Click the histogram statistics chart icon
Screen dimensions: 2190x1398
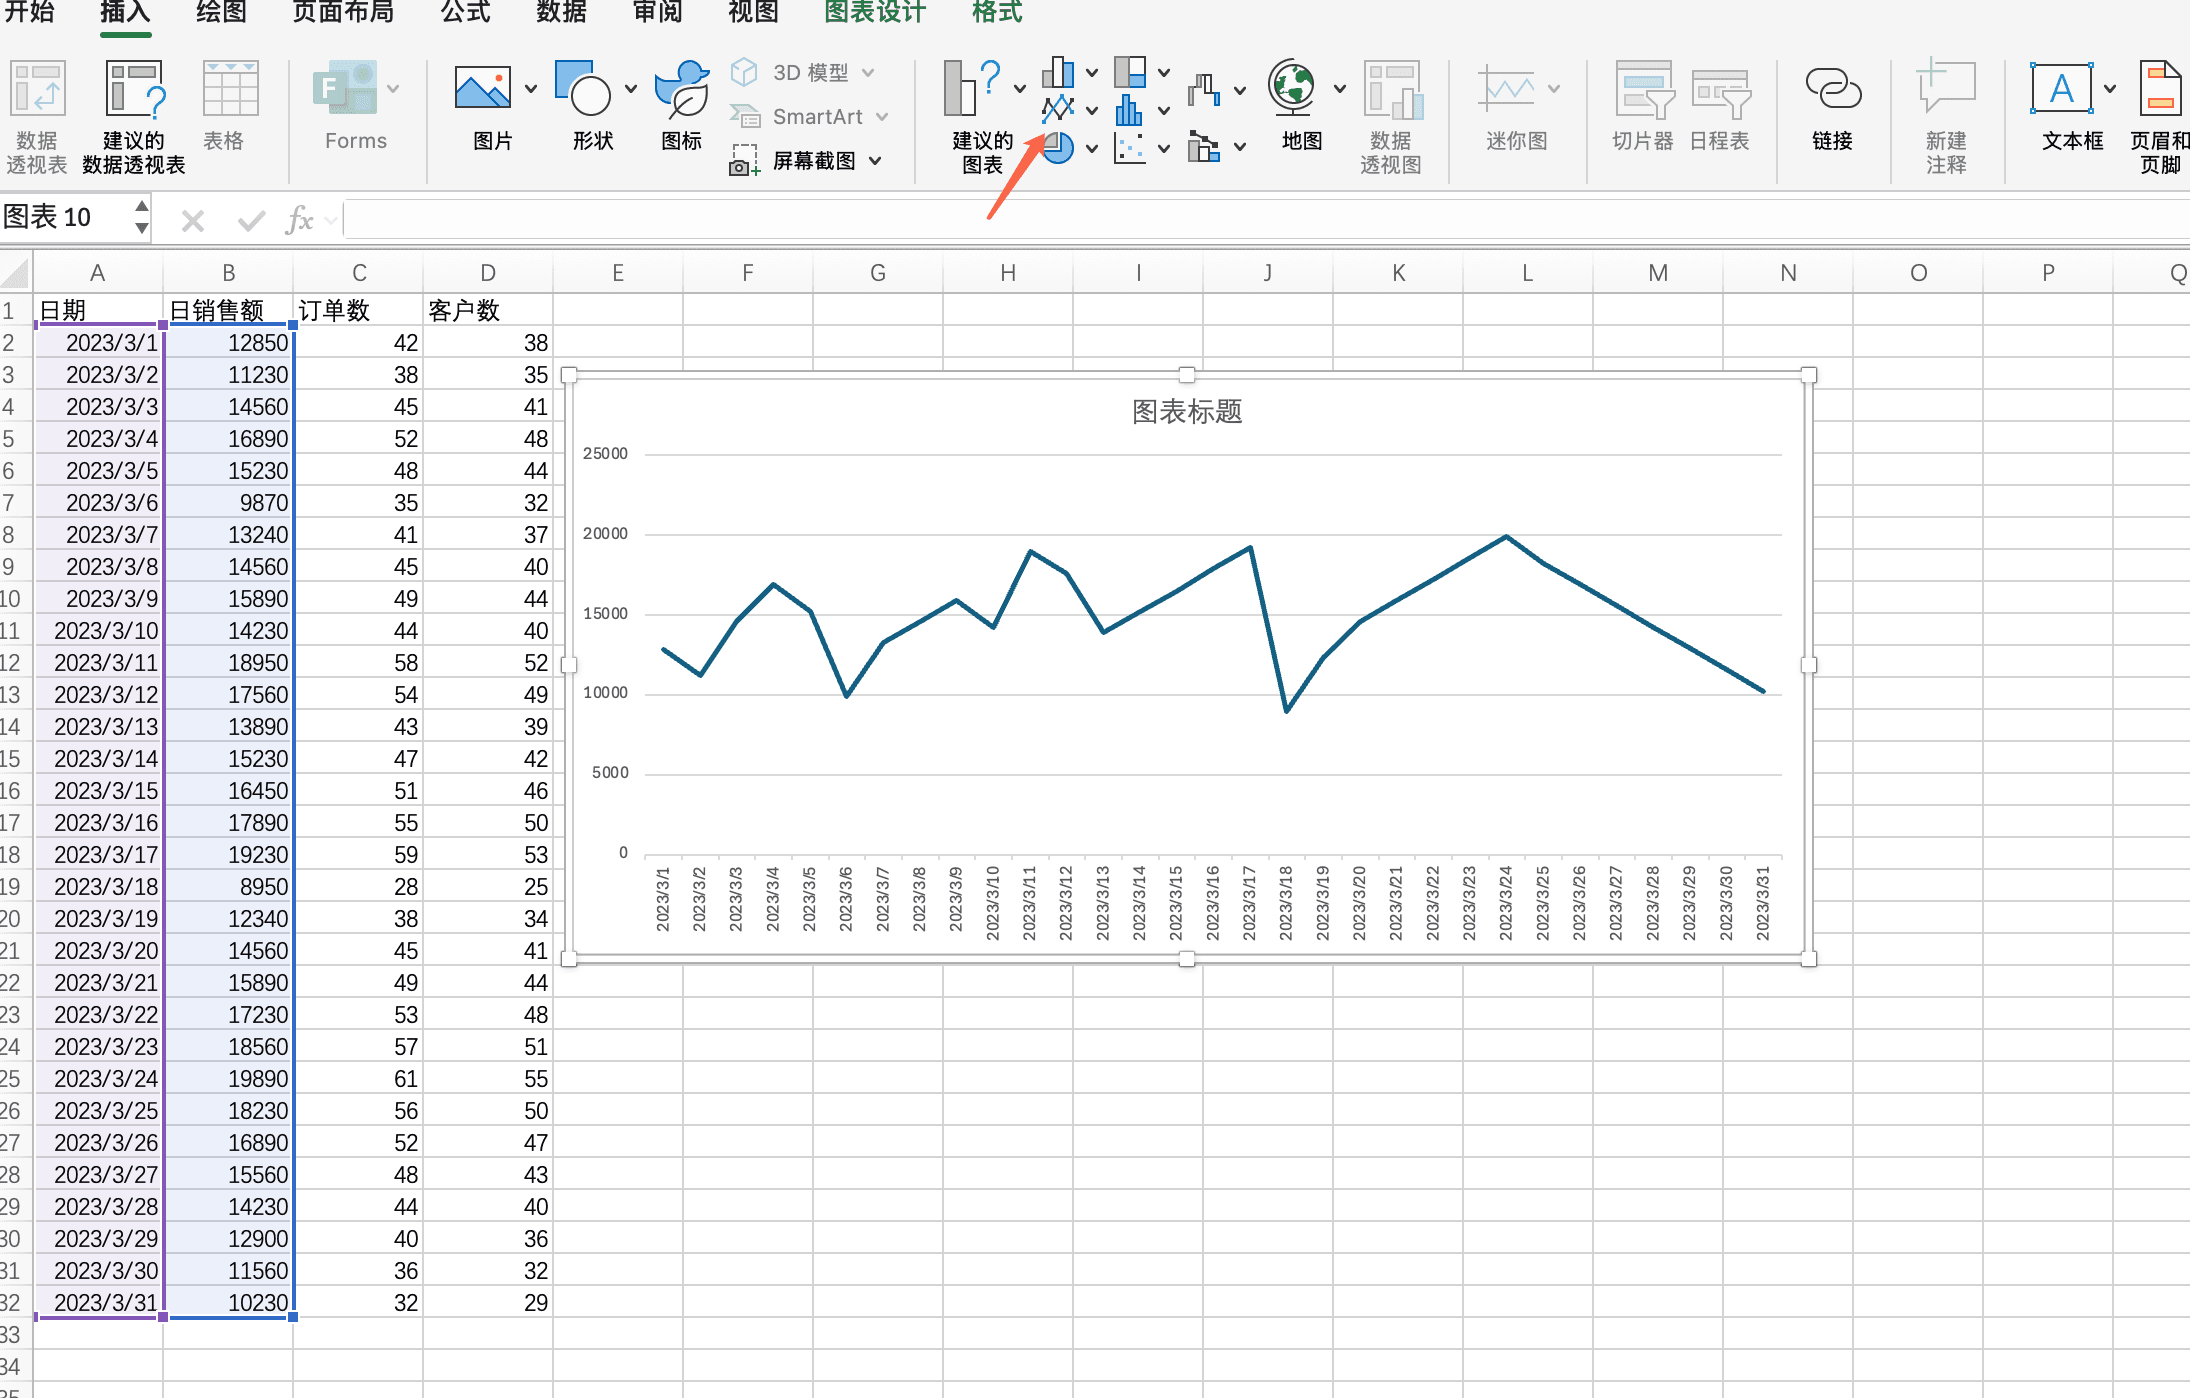1129,109
